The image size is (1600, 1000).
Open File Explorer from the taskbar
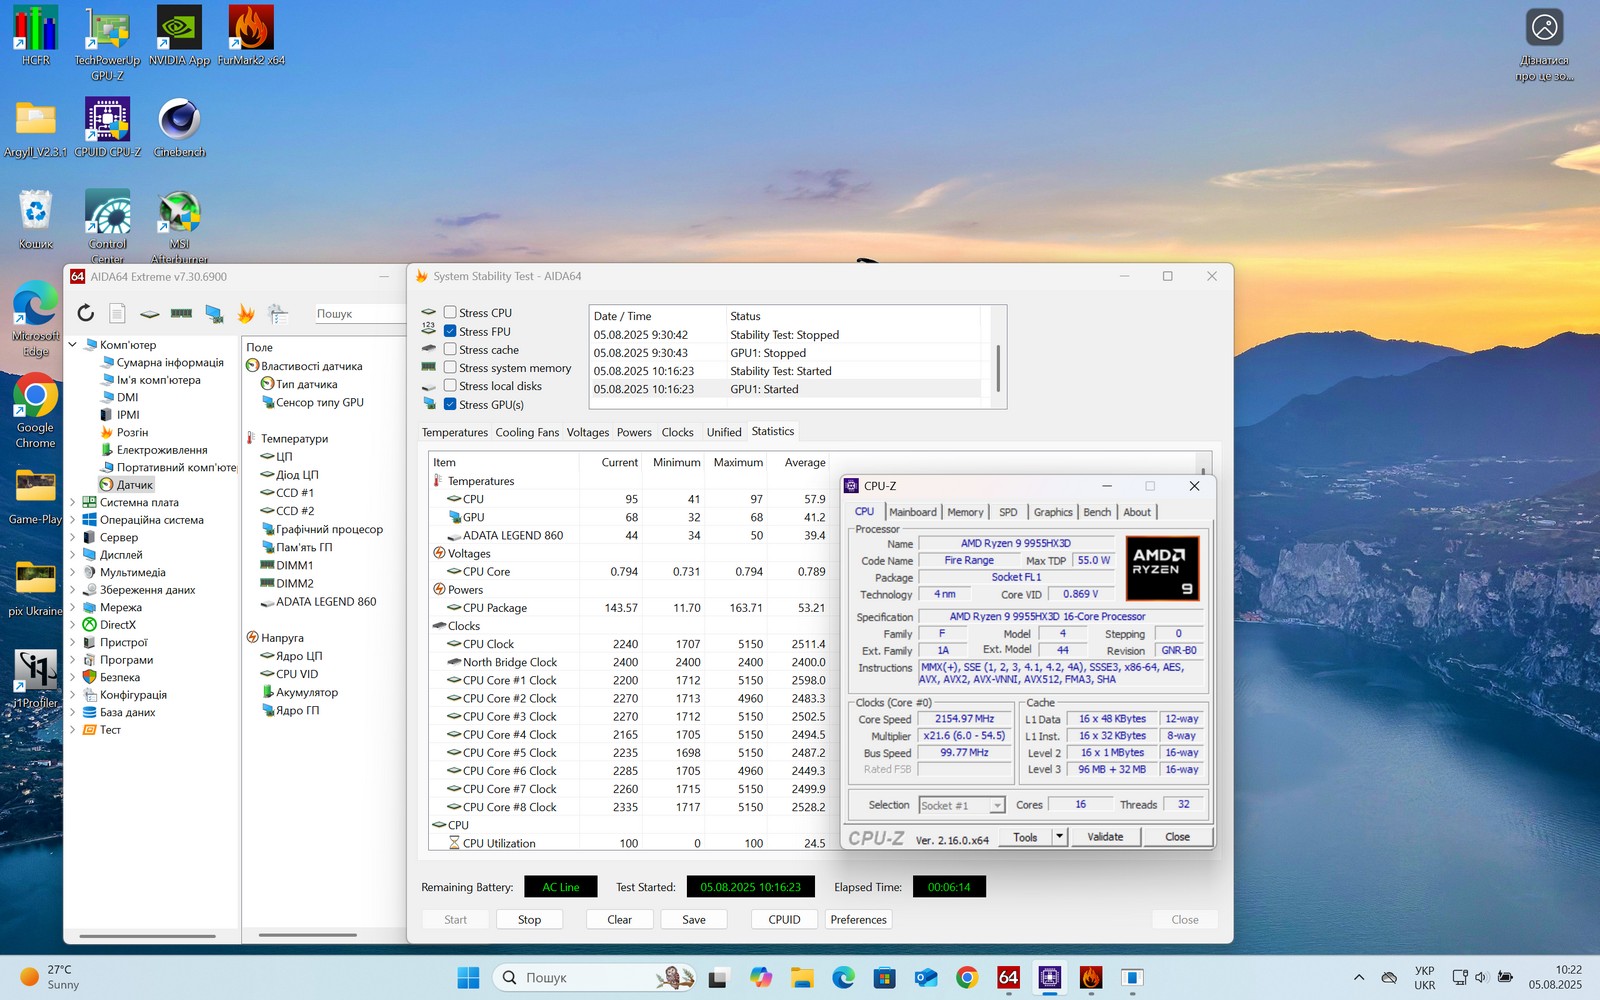802,977
